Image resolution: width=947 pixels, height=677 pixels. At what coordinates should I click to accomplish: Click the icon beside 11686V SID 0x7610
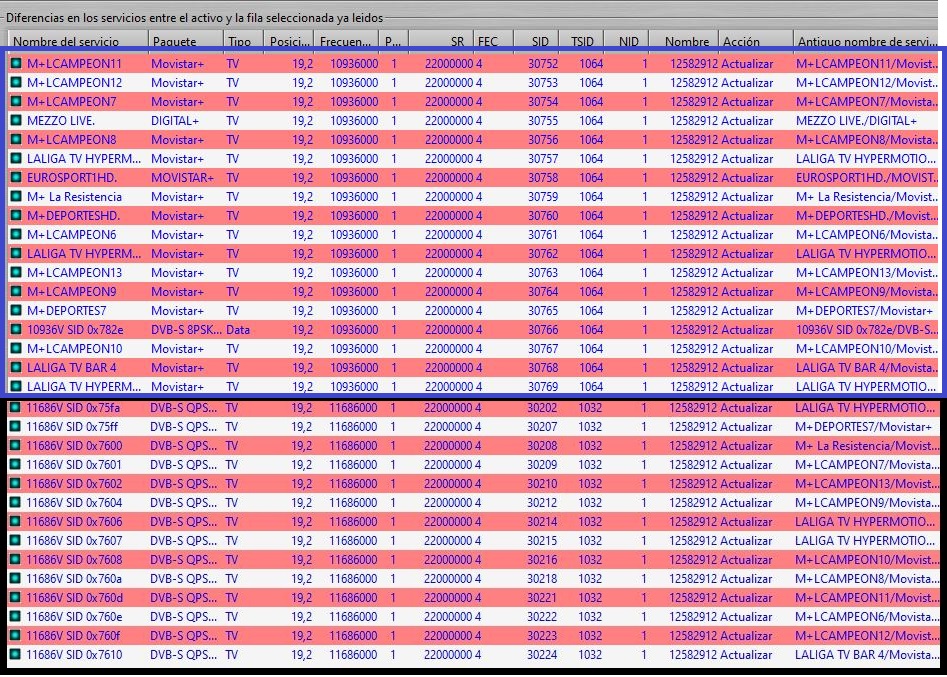click(15, 655)
